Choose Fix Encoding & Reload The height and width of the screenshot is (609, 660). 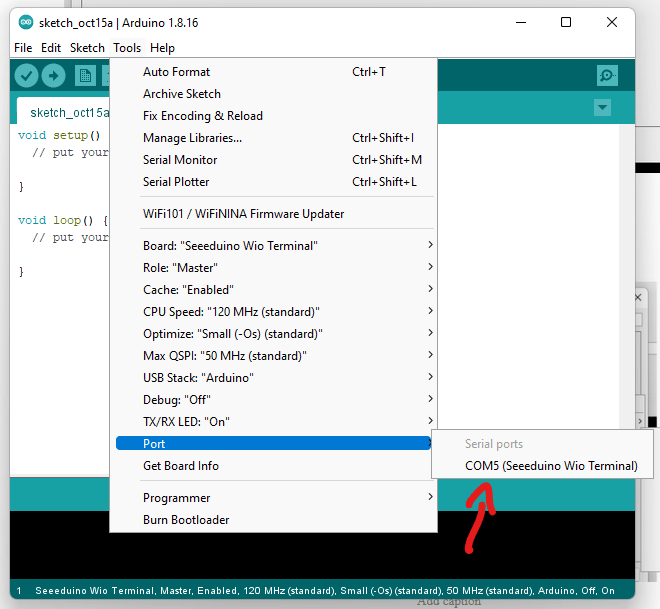point(273,116)
